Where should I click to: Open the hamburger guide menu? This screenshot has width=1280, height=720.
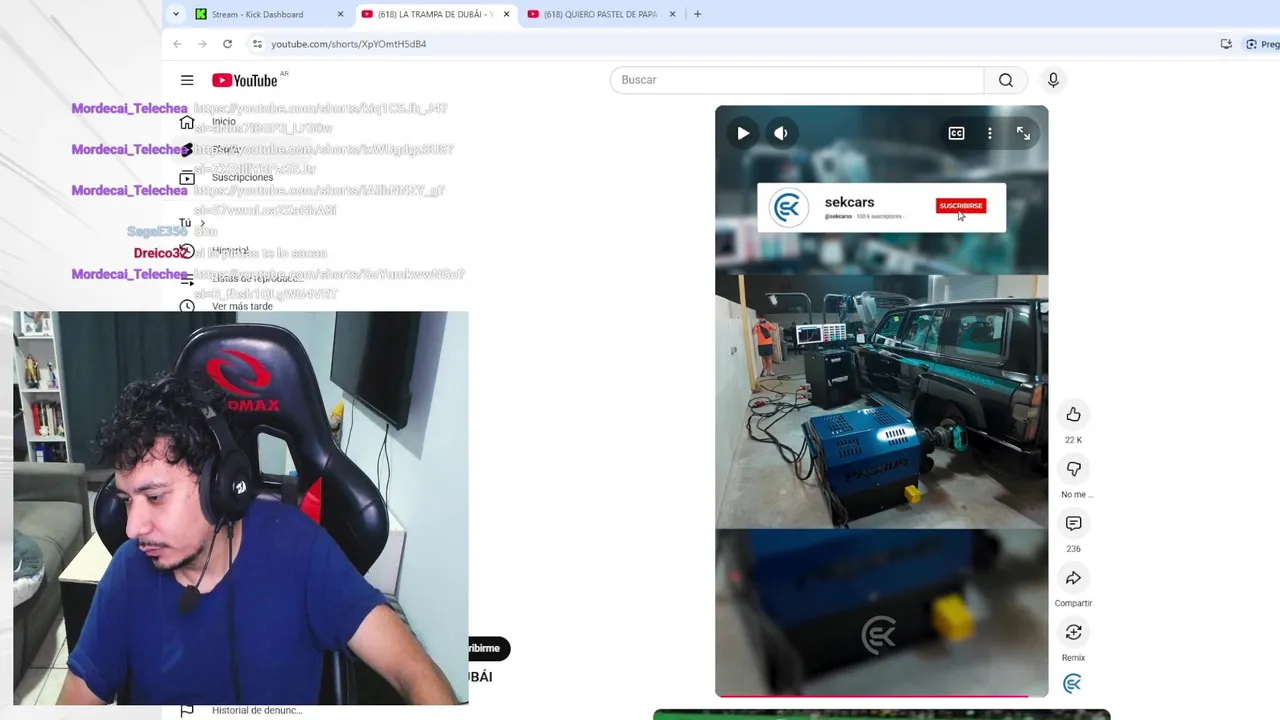tap(187, 80)
